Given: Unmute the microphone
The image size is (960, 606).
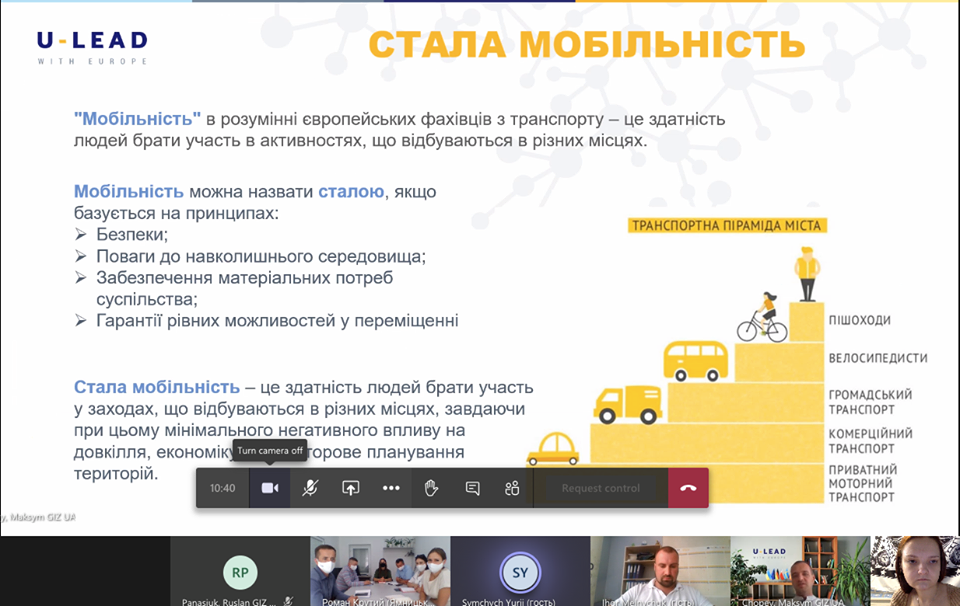Looking at the screenshot, I should point(310,488).
